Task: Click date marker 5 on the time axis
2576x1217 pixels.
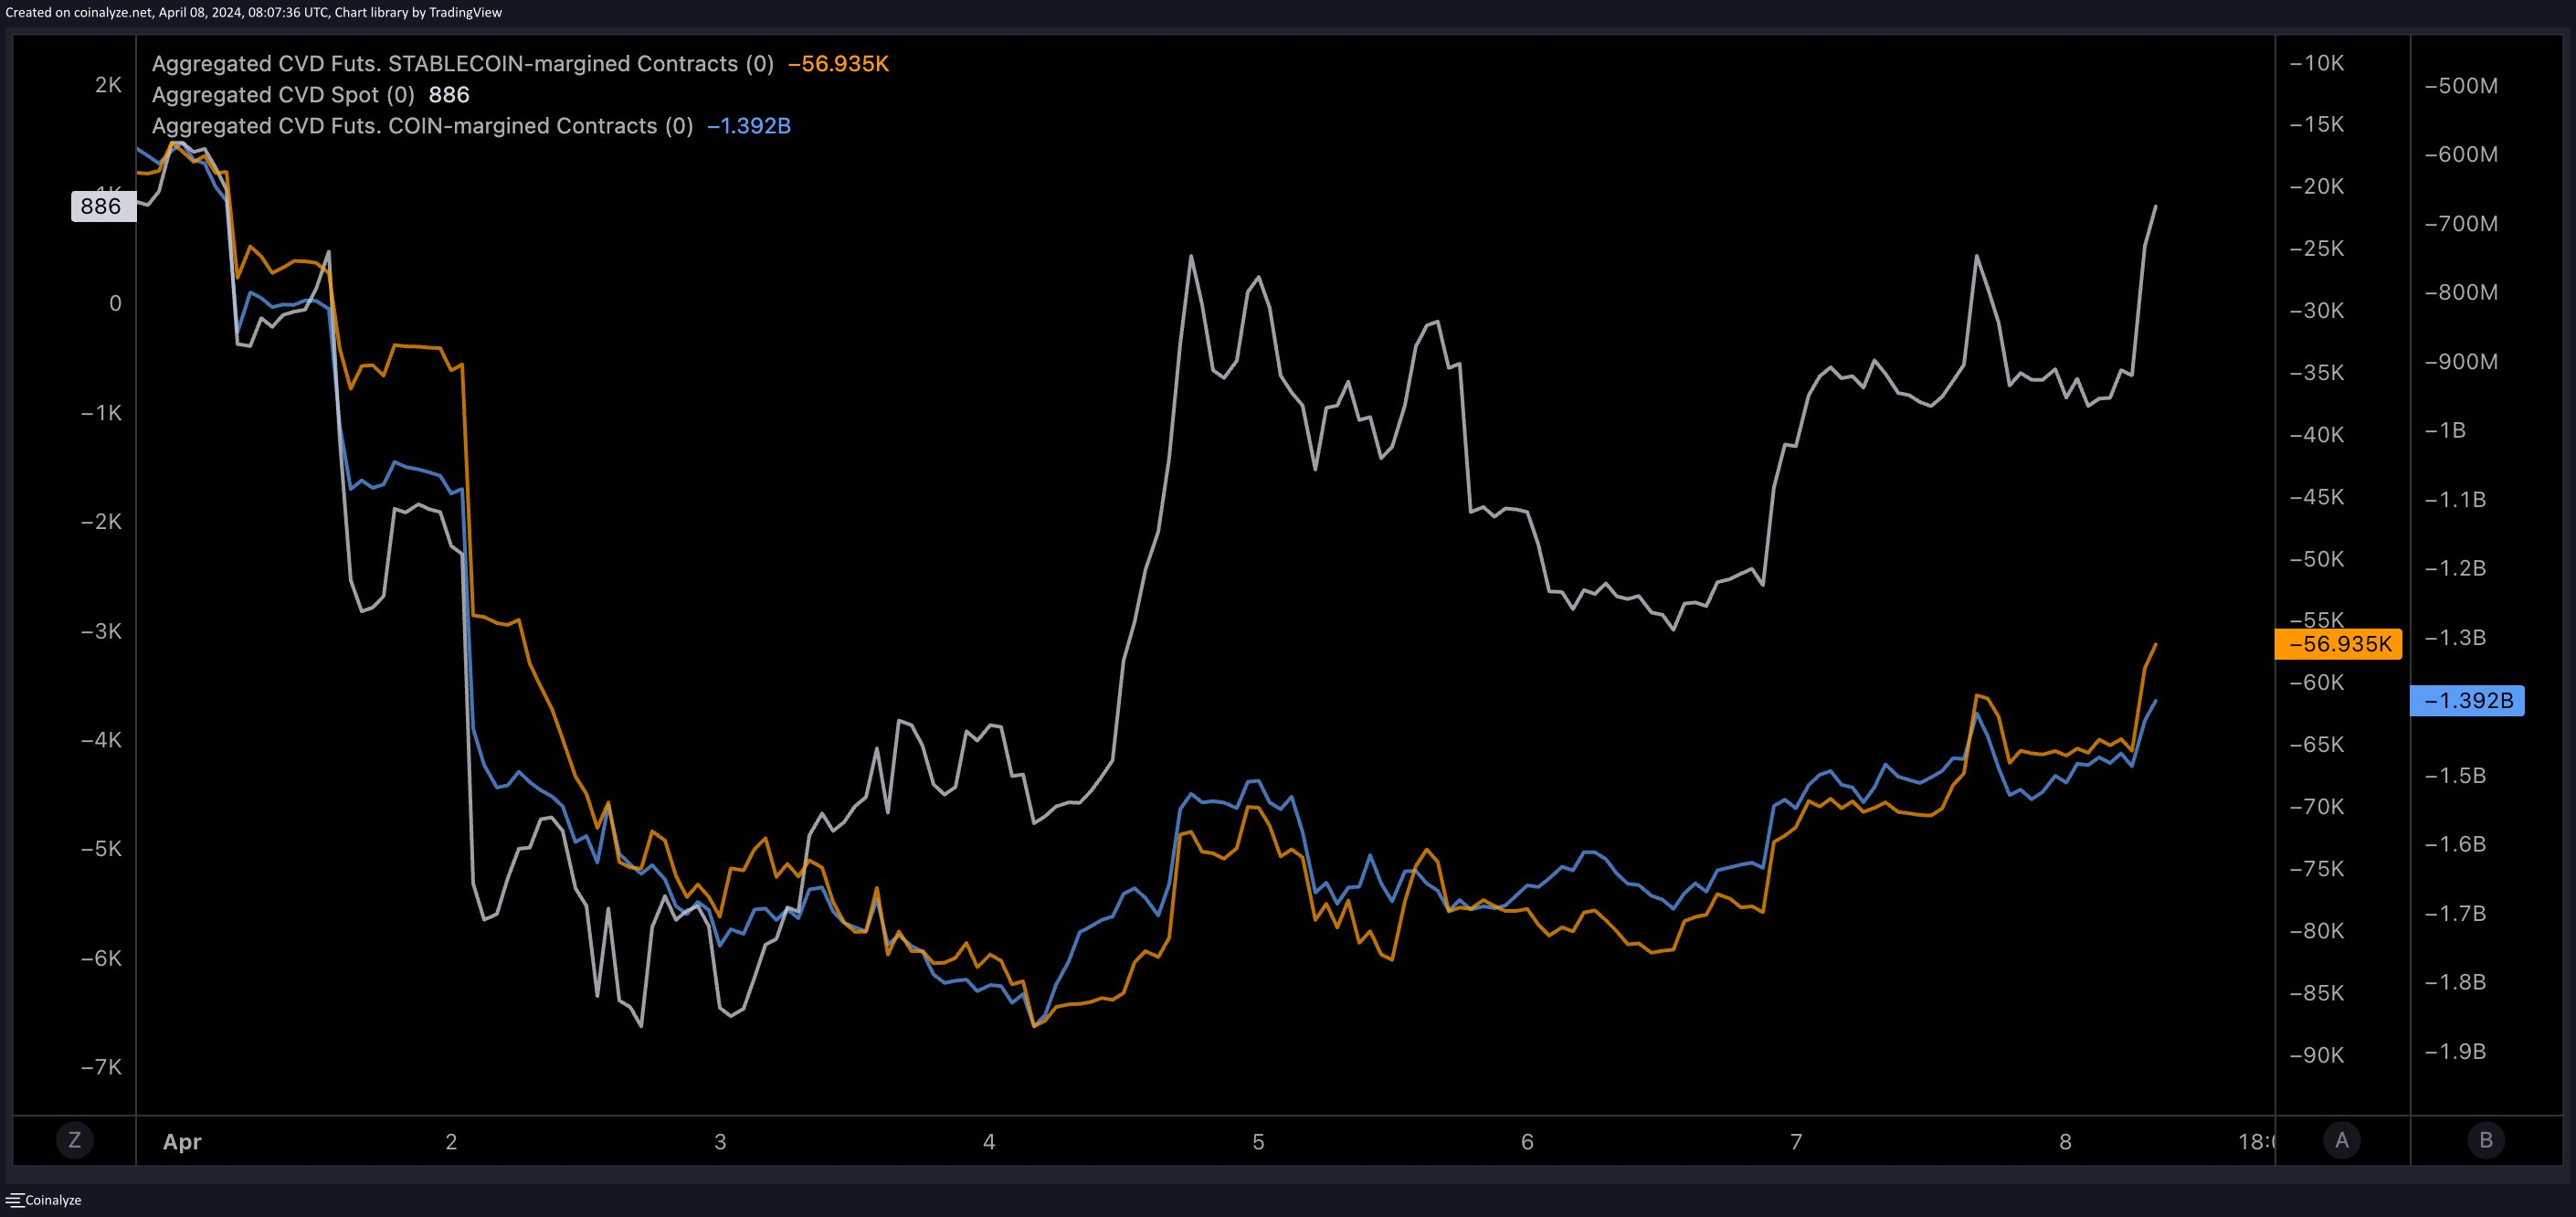Action: 1258,1142
